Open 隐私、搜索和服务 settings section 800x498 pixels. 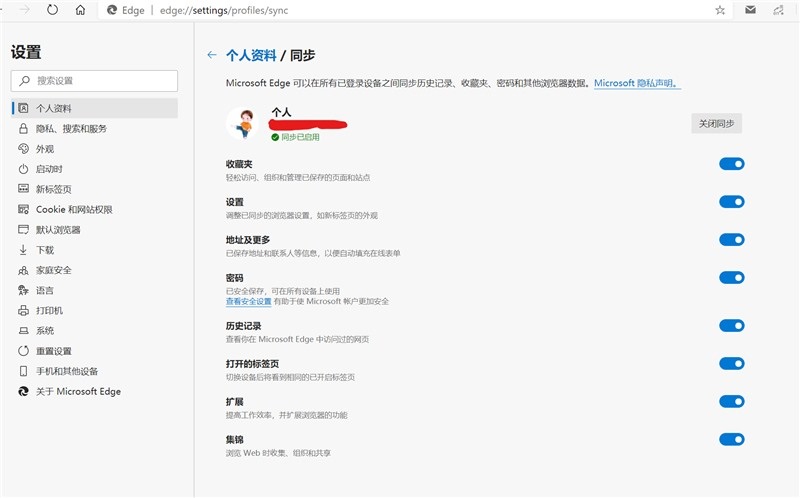point(94,129)
